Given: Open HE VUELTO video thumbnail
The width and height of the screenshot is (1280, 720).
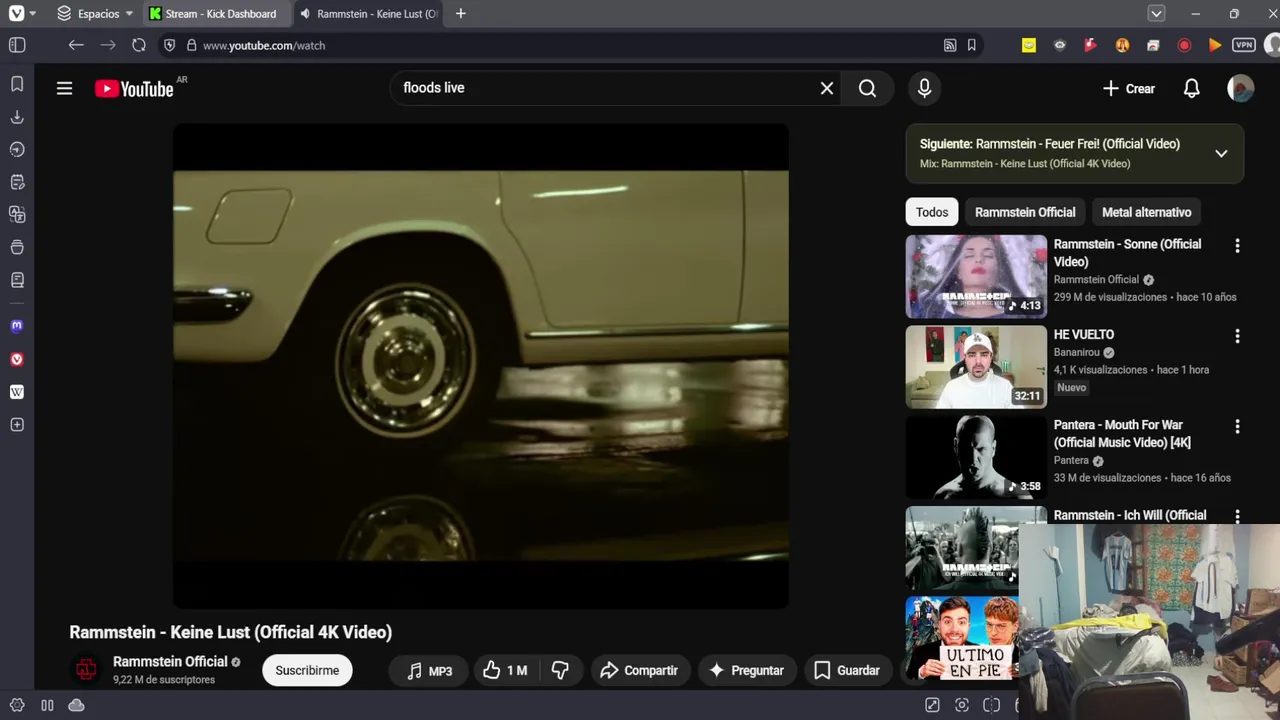Looking at the screenshot, I should point(976,367).
